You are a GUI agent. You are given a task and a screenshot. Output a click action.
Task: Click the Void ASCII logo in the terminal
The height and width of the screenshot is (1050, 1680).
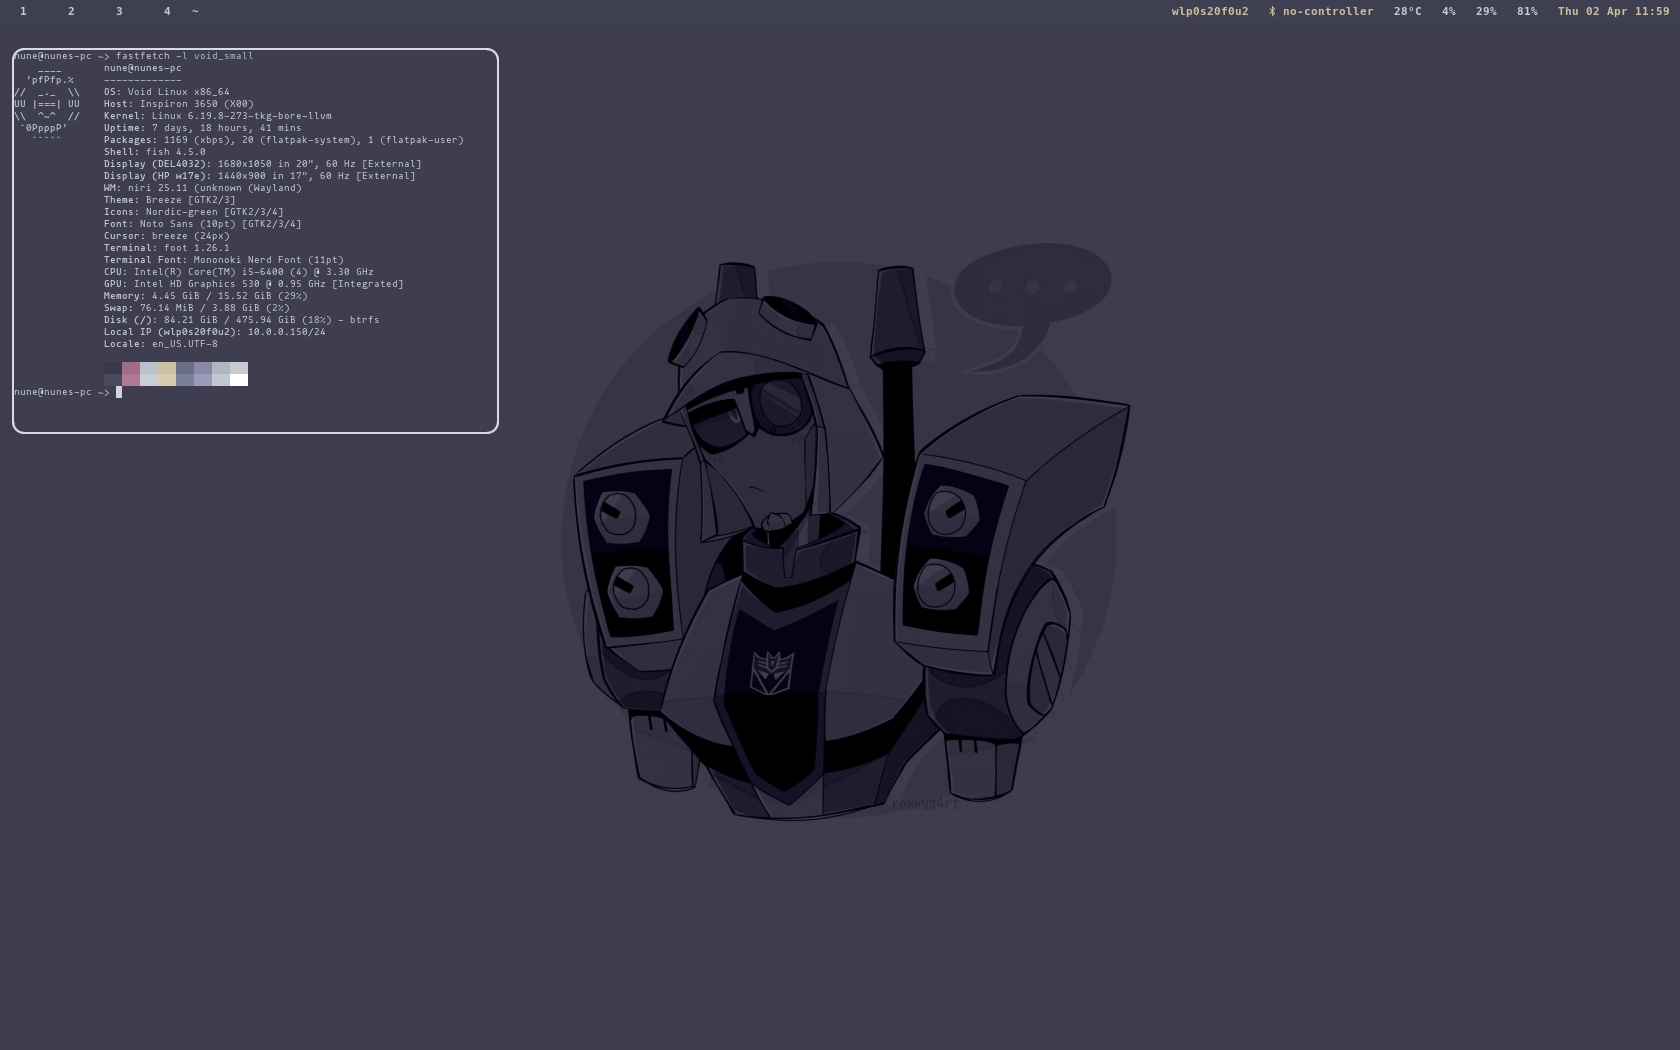point(47,104)
